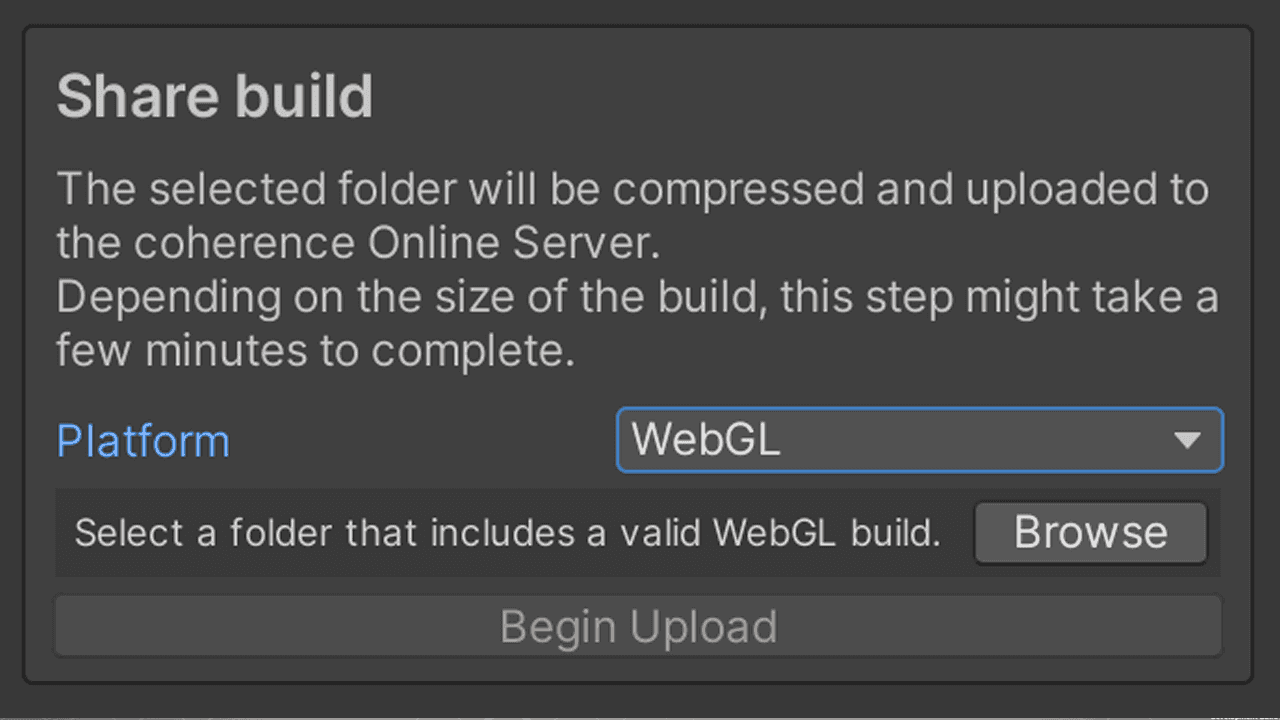Click the WebGL text in the dropdown
The height and width of the screenshot is (720, 1280).
tap(705, 440)
